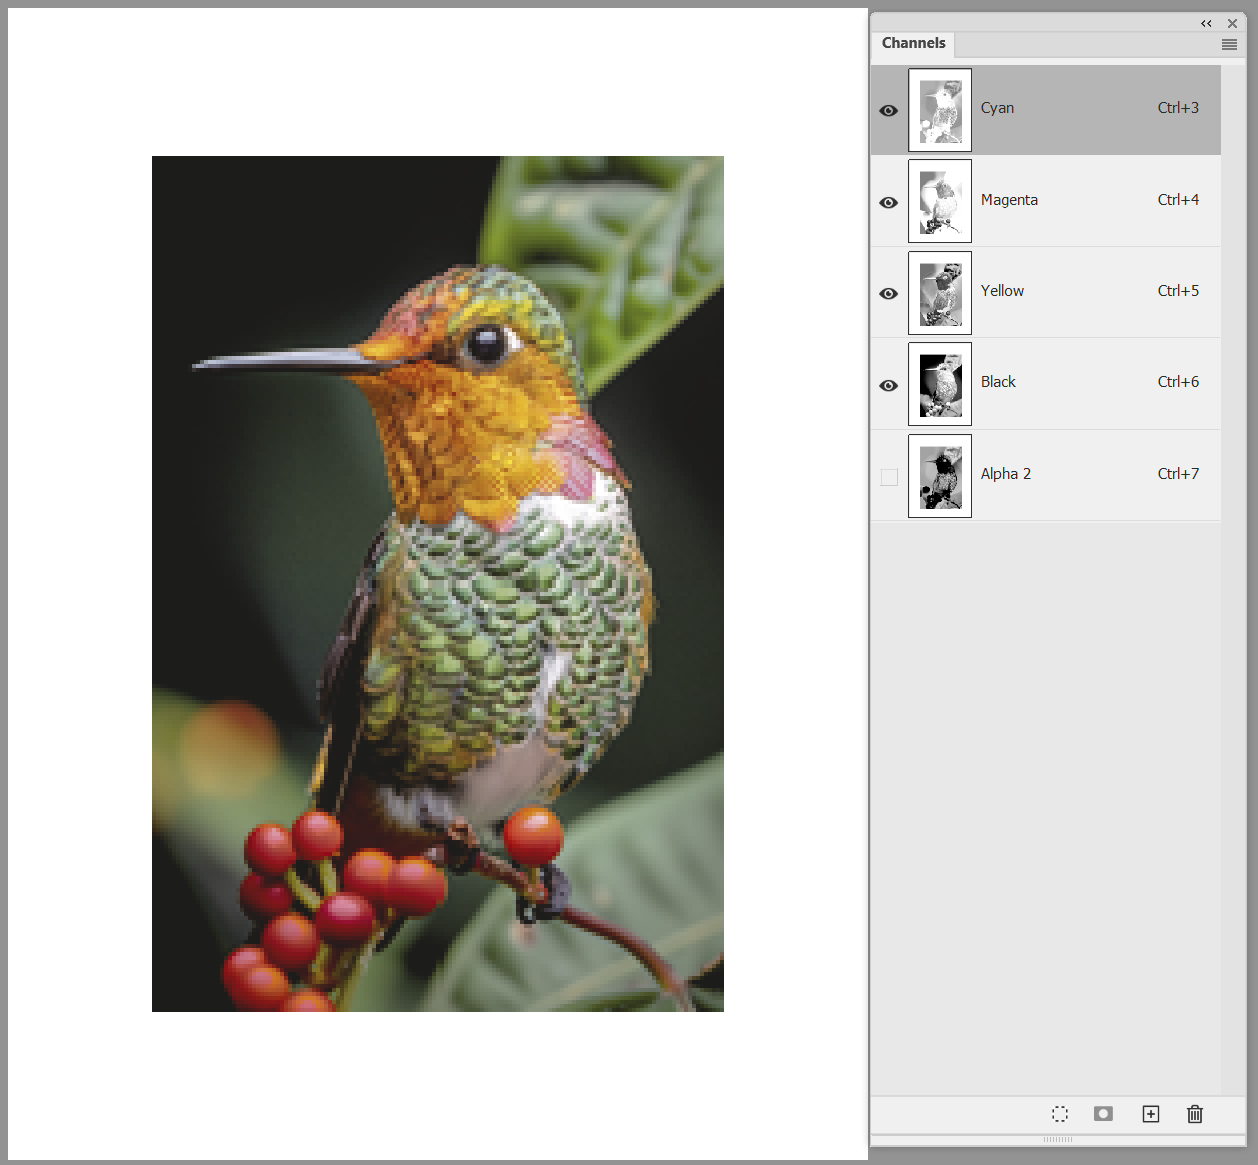Click the Alpha 2 channel thumbnail
This screenshot has height=1165, width=1258.
pyautogui.click(x=940, y=476)
